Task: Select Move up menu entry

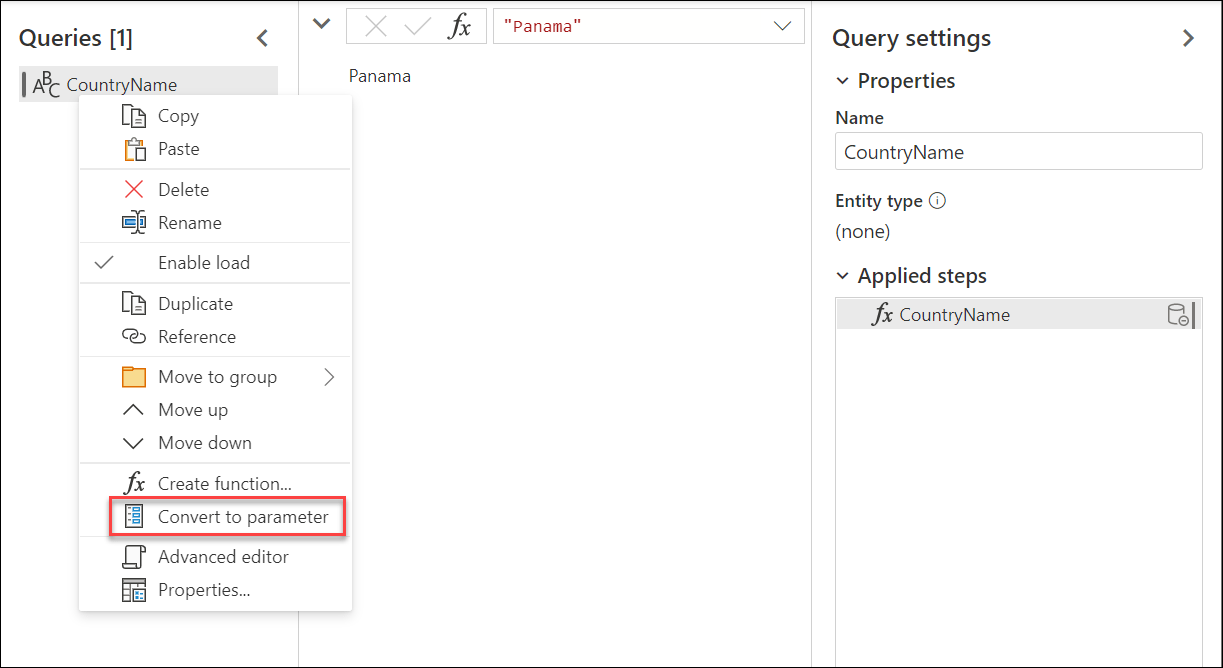Action: pyautogui.click(x=215, y=410)
